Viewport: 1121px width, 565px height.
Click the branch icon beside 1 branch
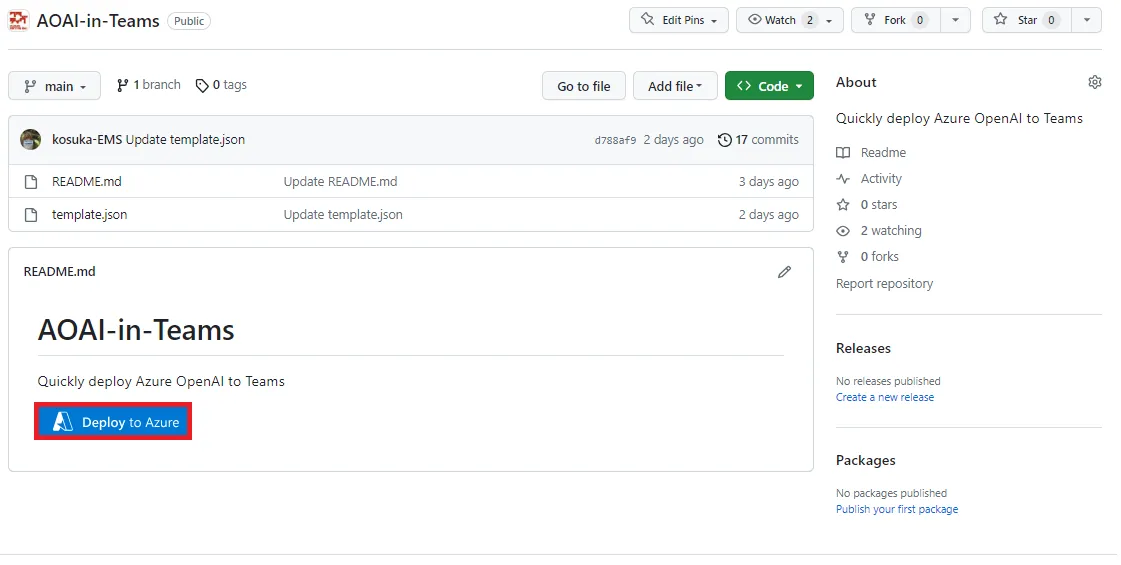click(123, 85)
